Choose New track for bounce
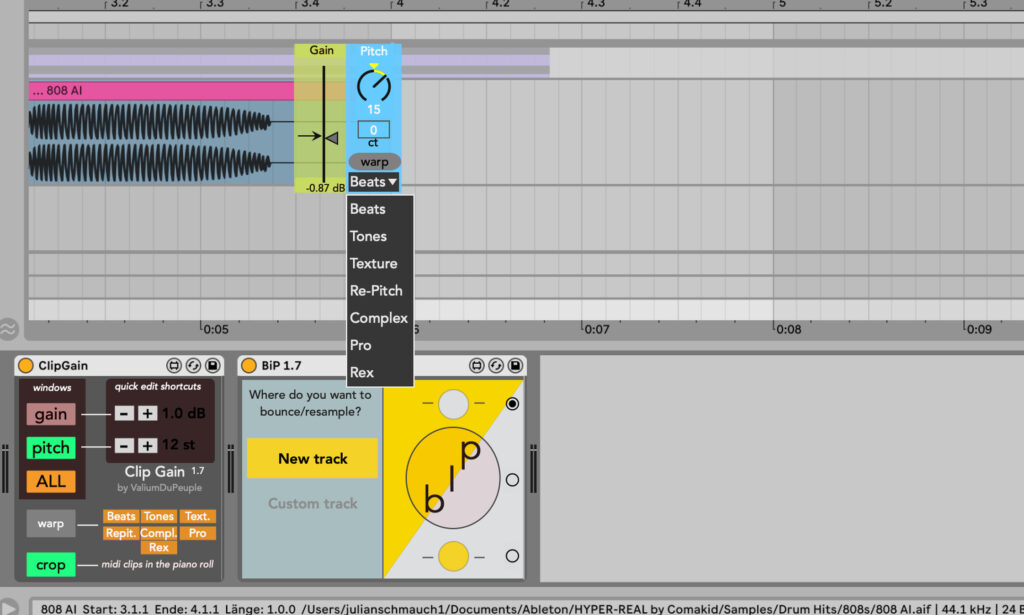Image resolution: width=1024 pixels, height=615 pixels. (x=312, y=458)
